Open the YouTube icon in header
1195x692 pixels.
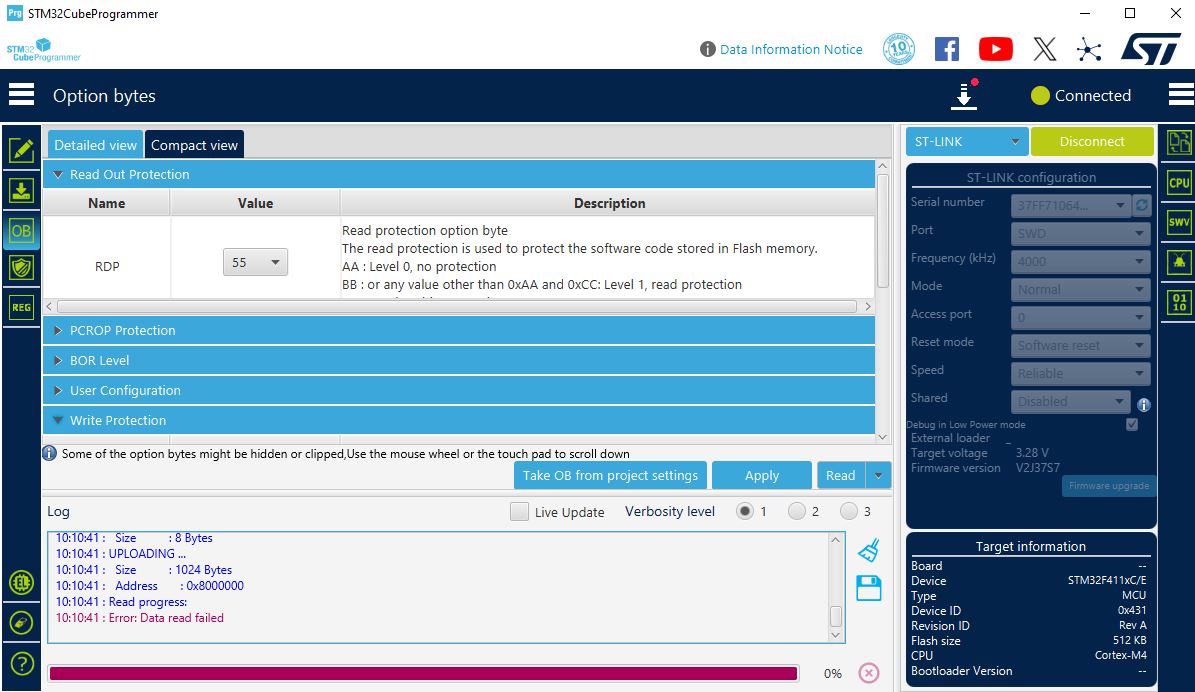[995, 49]
